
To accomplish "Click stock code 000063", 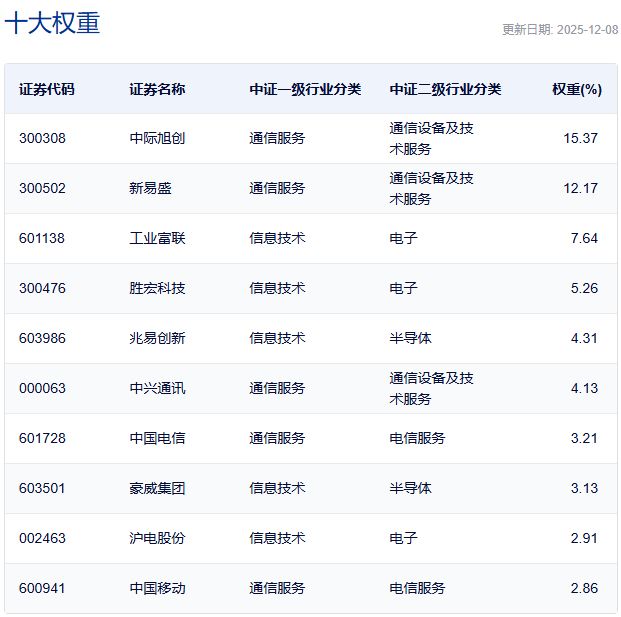I will pyautogui.click(x=42, y=388).
